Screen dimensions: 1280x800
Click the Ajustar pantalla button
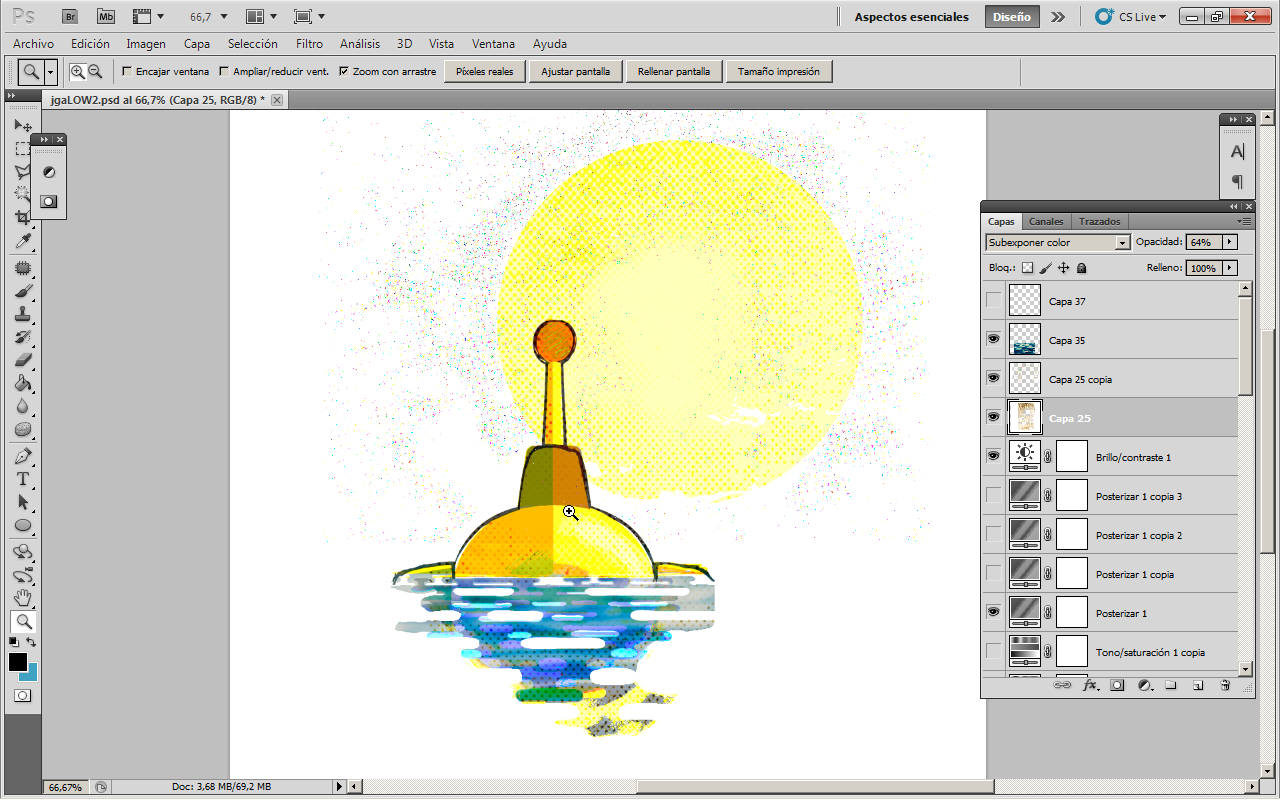577,72
